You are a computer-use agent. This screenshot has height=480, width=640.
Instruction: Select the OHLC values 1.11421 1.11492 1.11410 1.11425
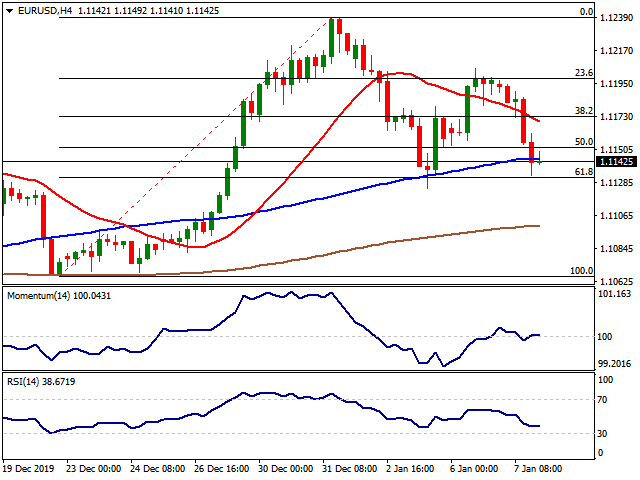[x=149, y=11]
